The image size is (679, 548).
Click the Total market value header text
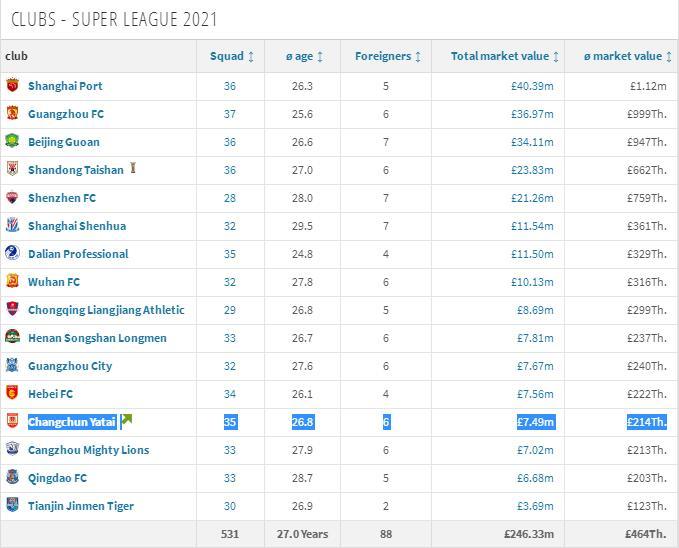pos(500,56)
